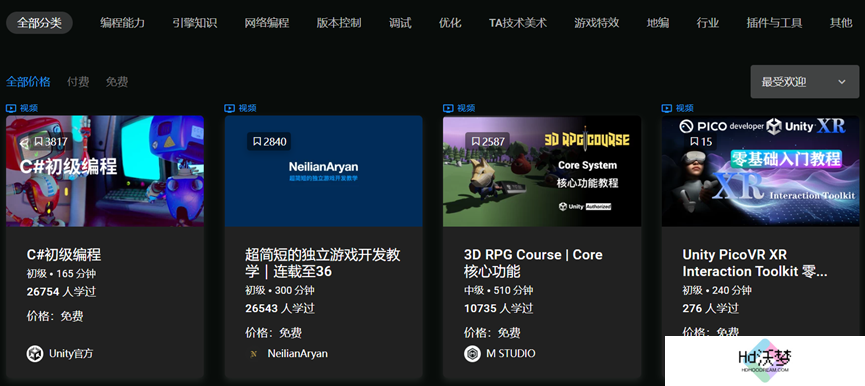
Task: Filter courses by 免费
Action: click(117, 82)
